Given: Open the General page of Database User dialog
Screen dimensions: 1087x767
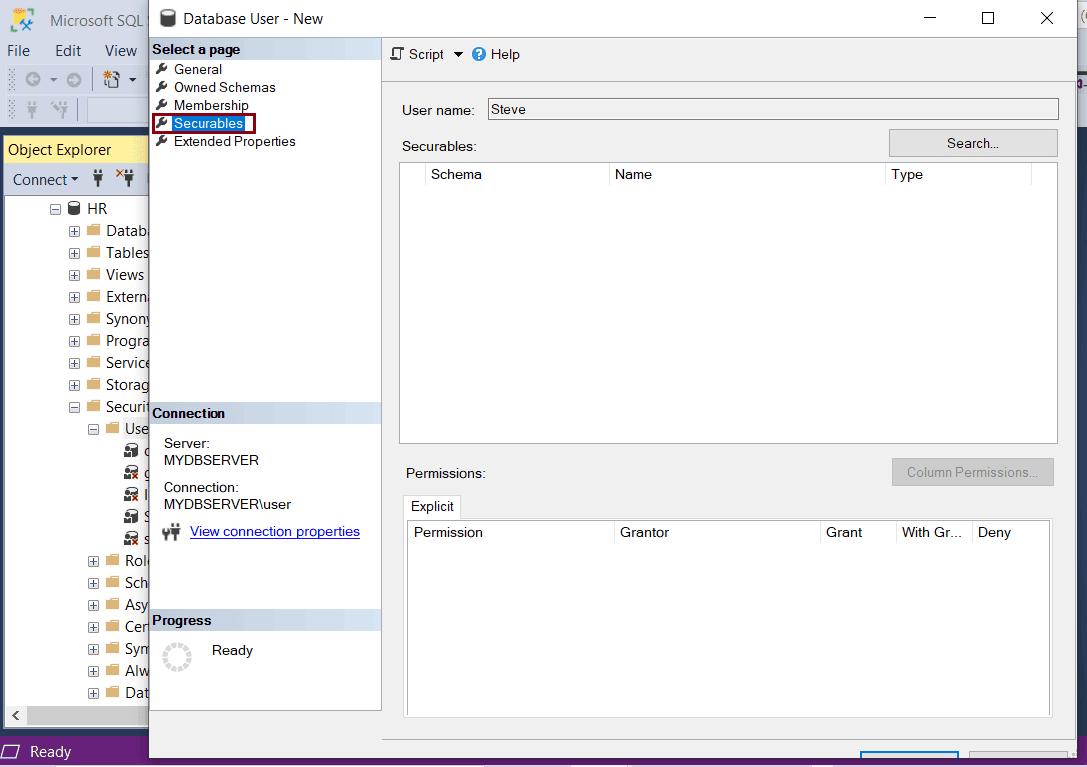Looking at the screenshot, I should click(196, 69).
